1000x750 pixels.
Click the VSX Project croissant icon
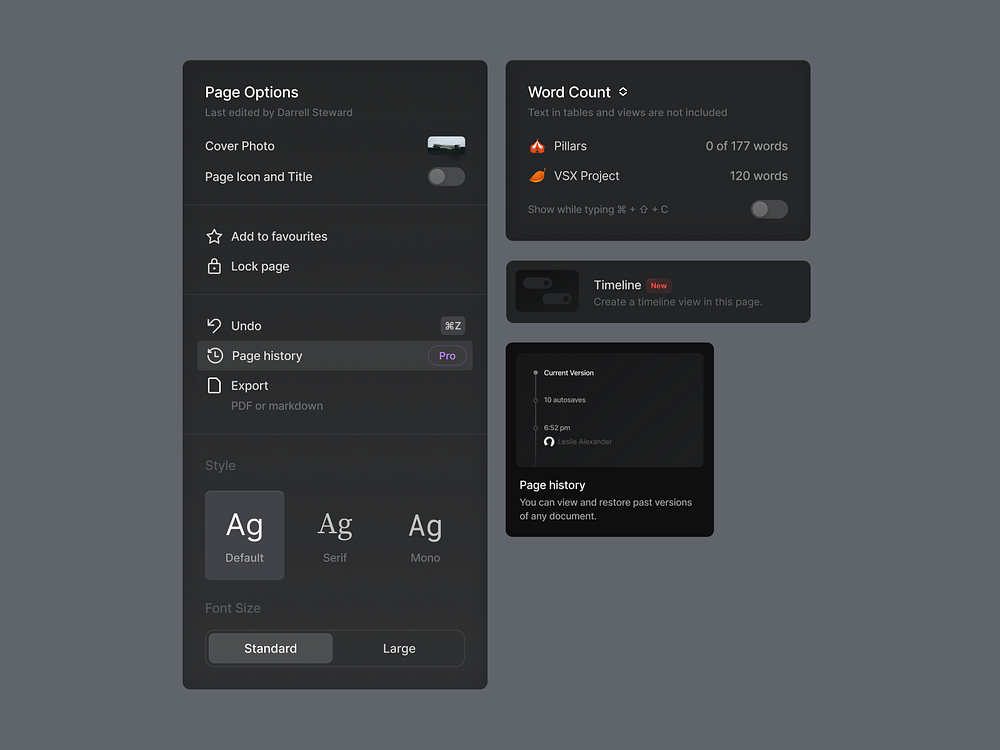(537, 175)
